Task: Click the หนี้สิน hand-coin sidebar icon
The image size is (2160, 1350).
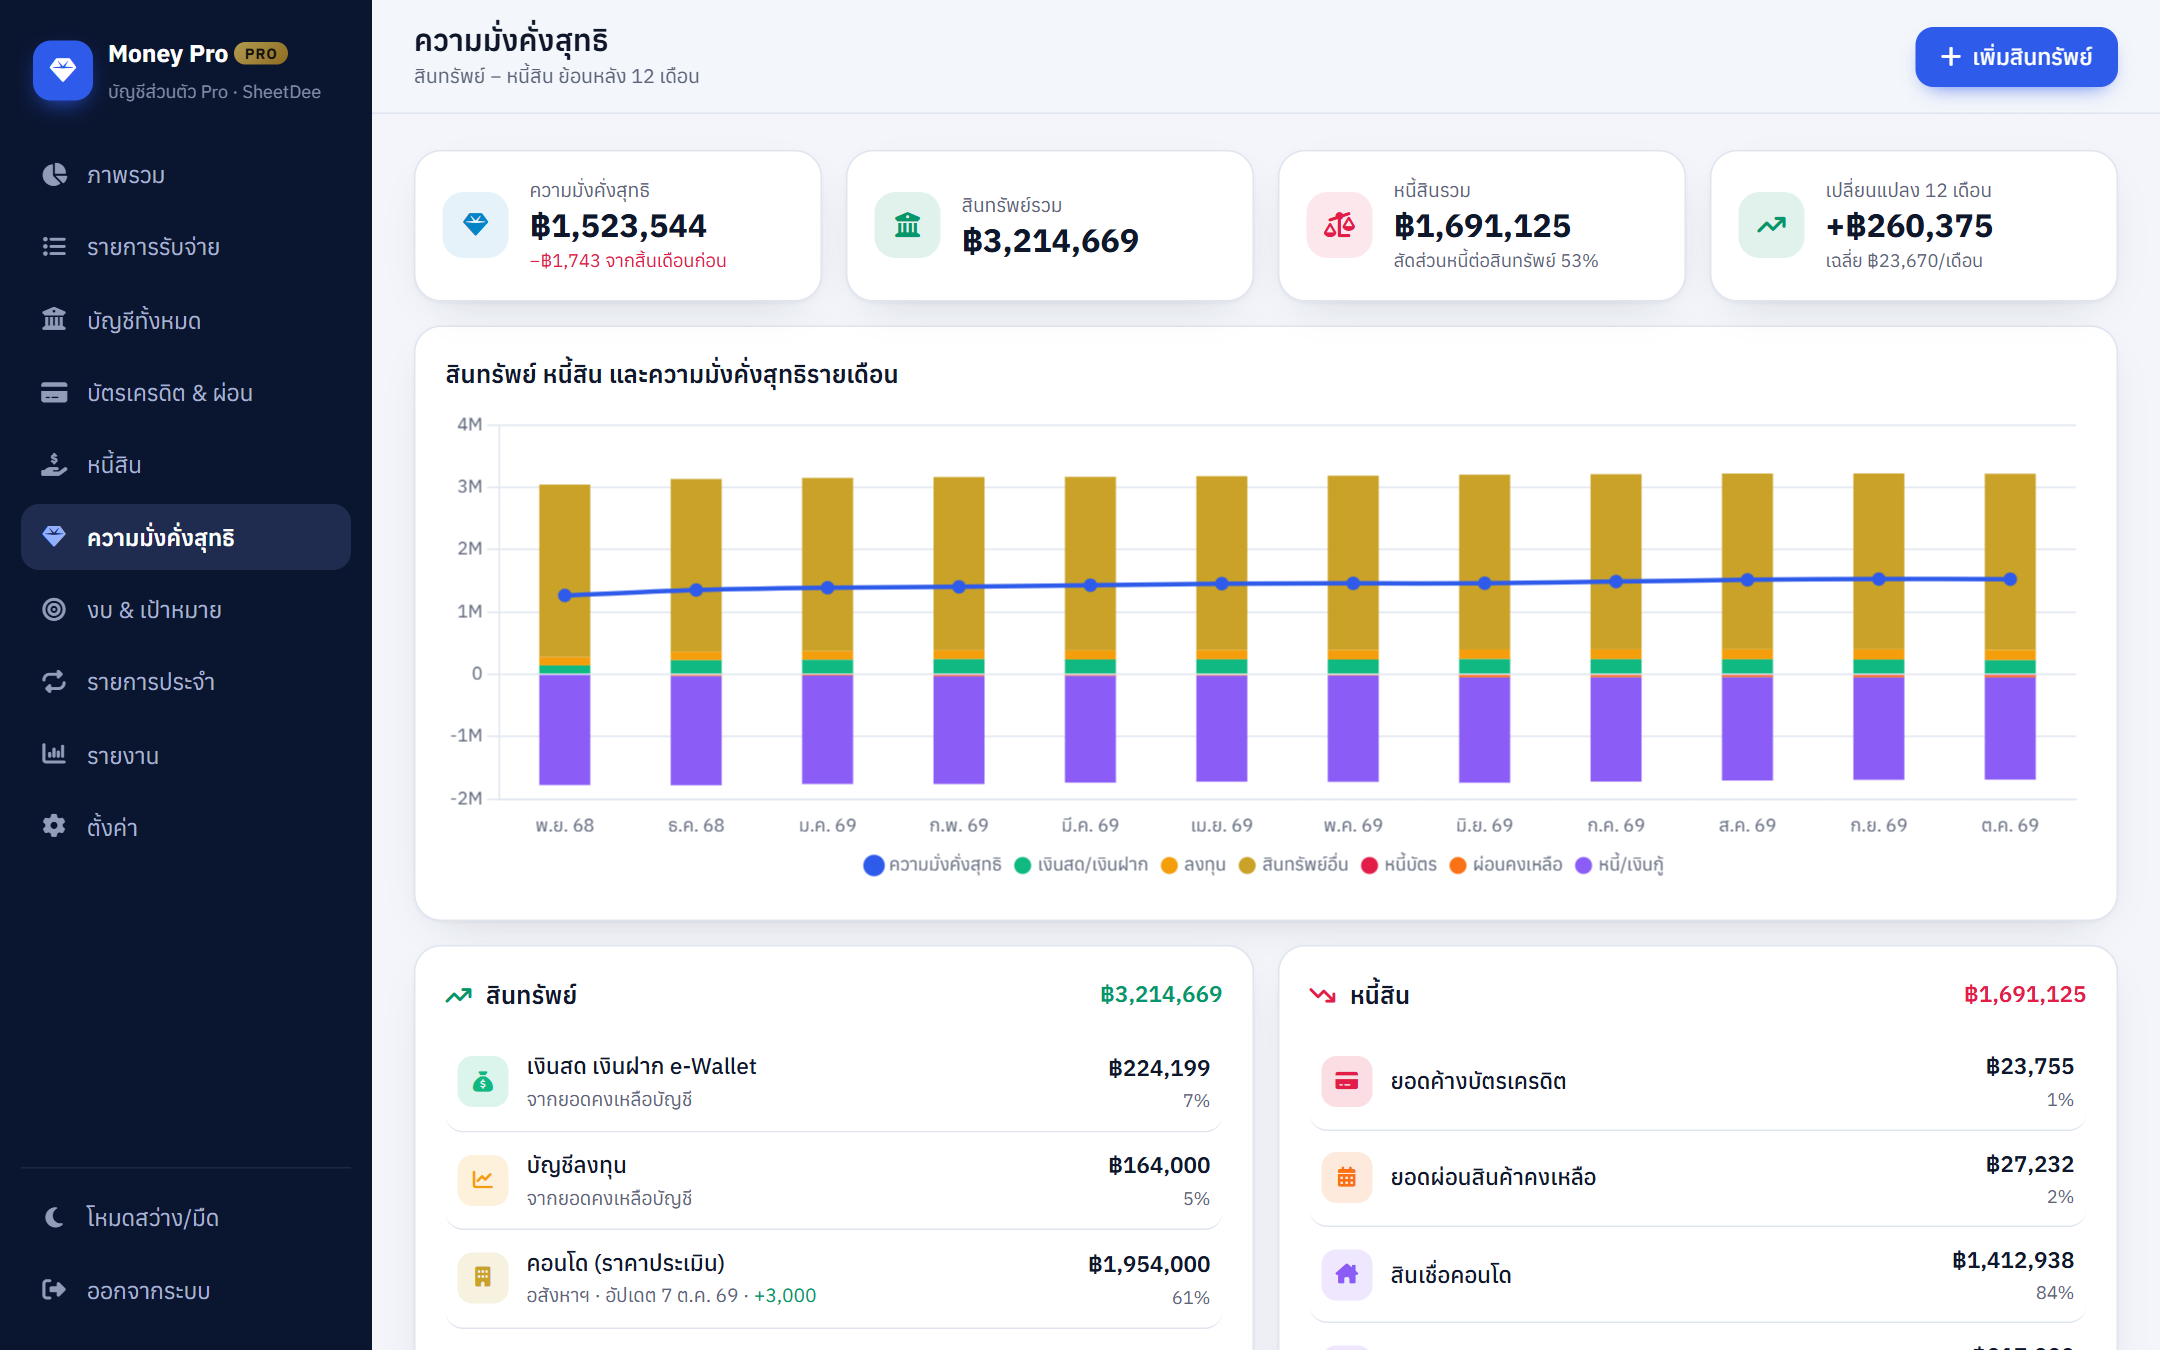Action: tap(54, 465)
